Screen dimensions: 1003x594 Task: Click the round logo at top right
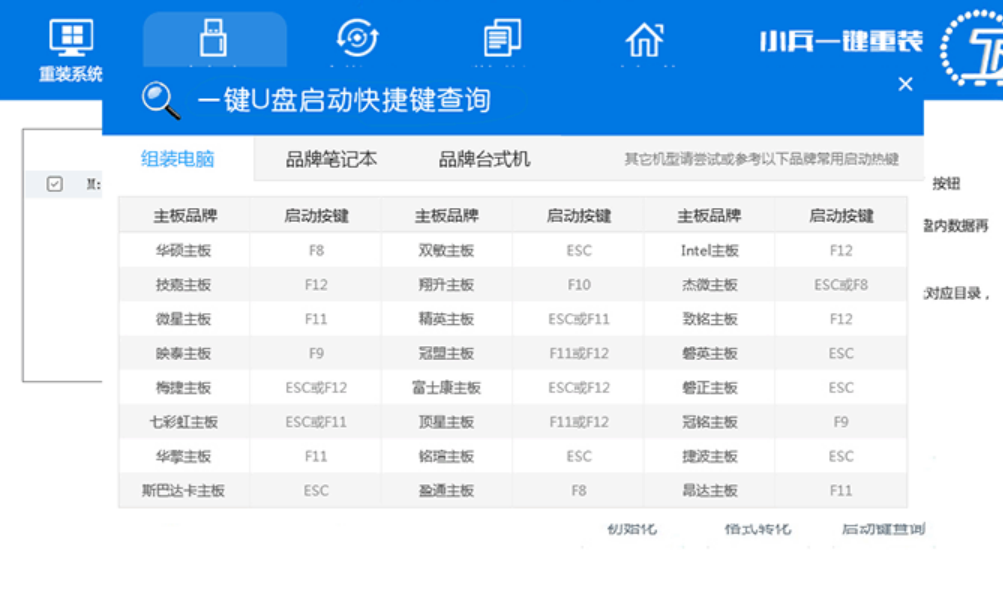pyautogui.click(x=975, y=45)
